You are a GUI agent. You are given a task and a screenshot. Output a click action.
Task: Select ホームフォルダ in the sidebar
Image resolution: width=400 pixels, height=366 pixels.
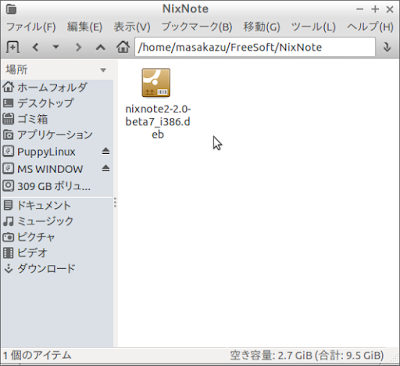point(57,87)
